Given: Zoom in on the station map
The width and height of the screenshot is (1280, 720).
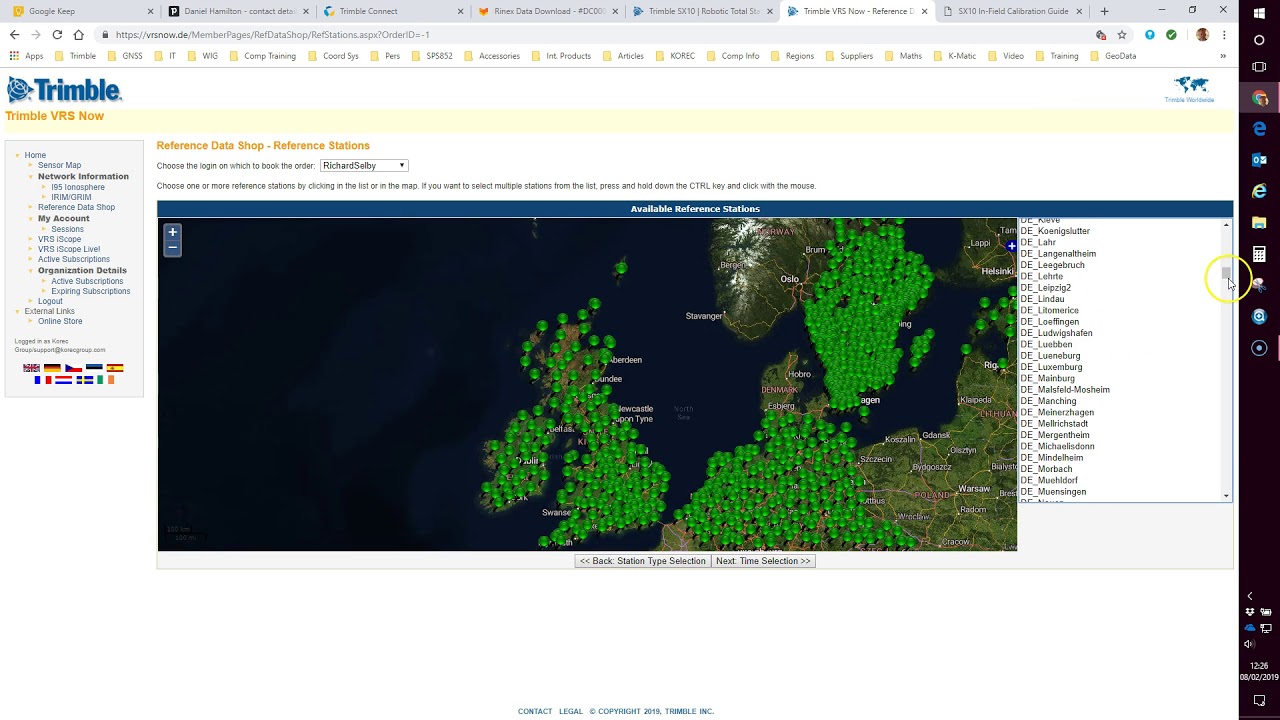Looking at the screenshot, I should point(172,232).
